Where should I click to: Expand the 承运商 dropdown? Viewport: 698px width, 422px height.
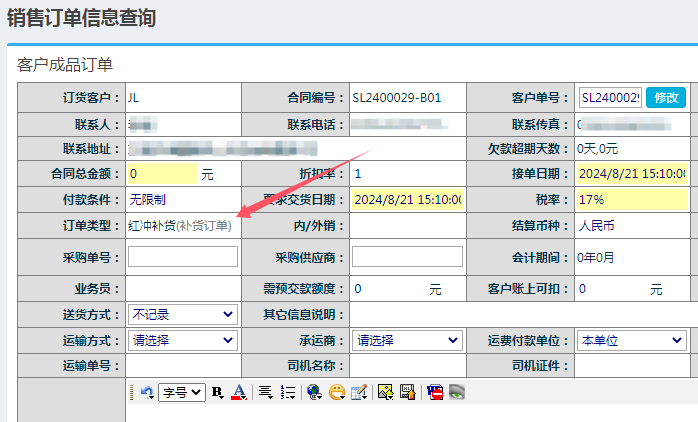[407, 340]
